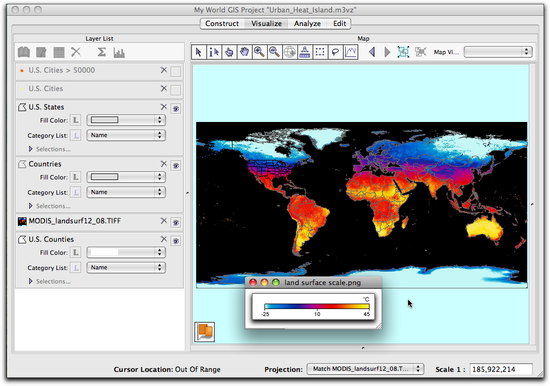Zoom to full globe extent

290,52
